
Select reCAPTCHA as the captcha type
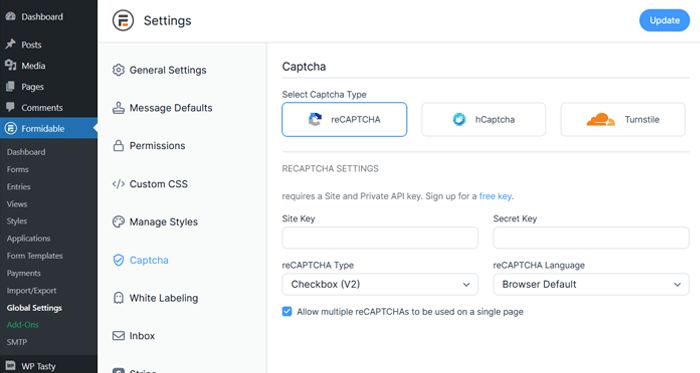click(344, 120)
